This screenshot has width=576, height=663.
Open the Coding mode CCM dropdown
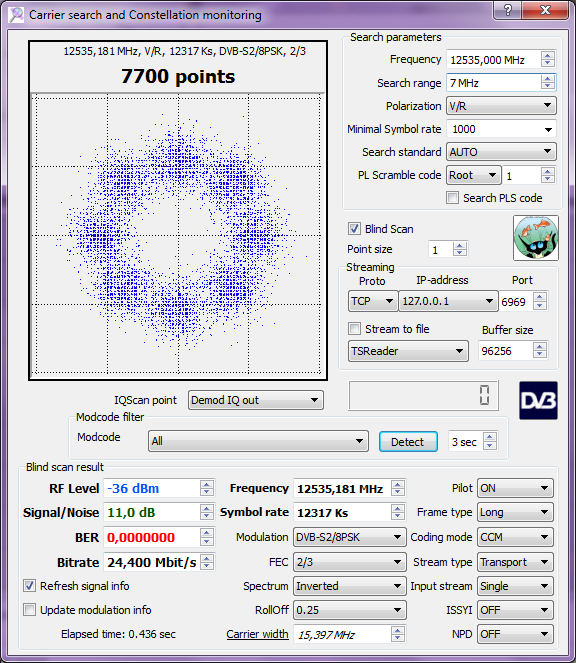pyautogui.click(x=515, y=537)
